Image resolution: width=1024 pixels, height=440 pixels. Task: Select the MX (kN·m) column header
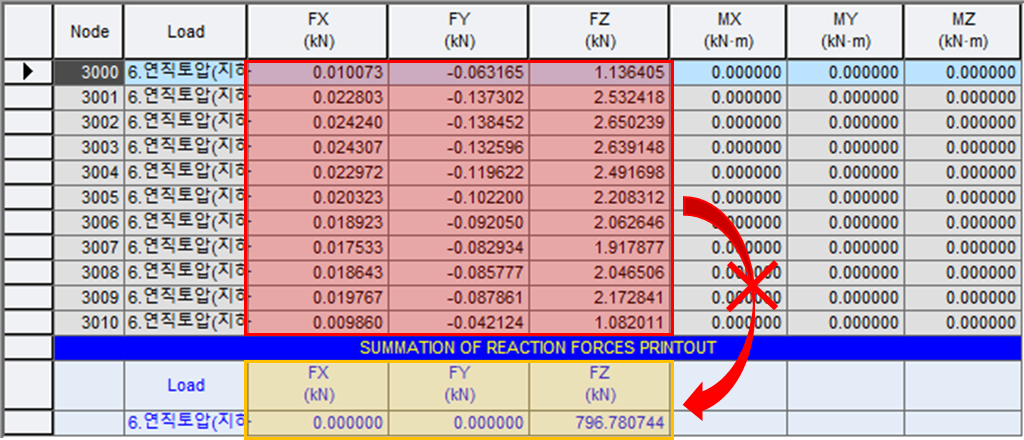click(x=728, y=31)
